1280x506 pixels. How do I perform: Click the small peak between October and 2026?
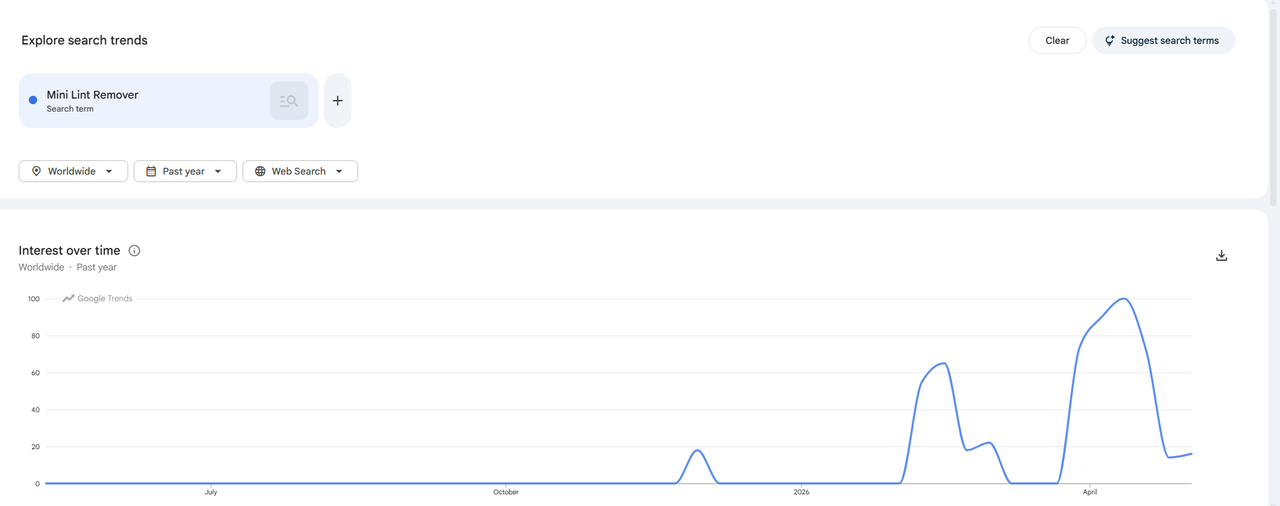698,451
